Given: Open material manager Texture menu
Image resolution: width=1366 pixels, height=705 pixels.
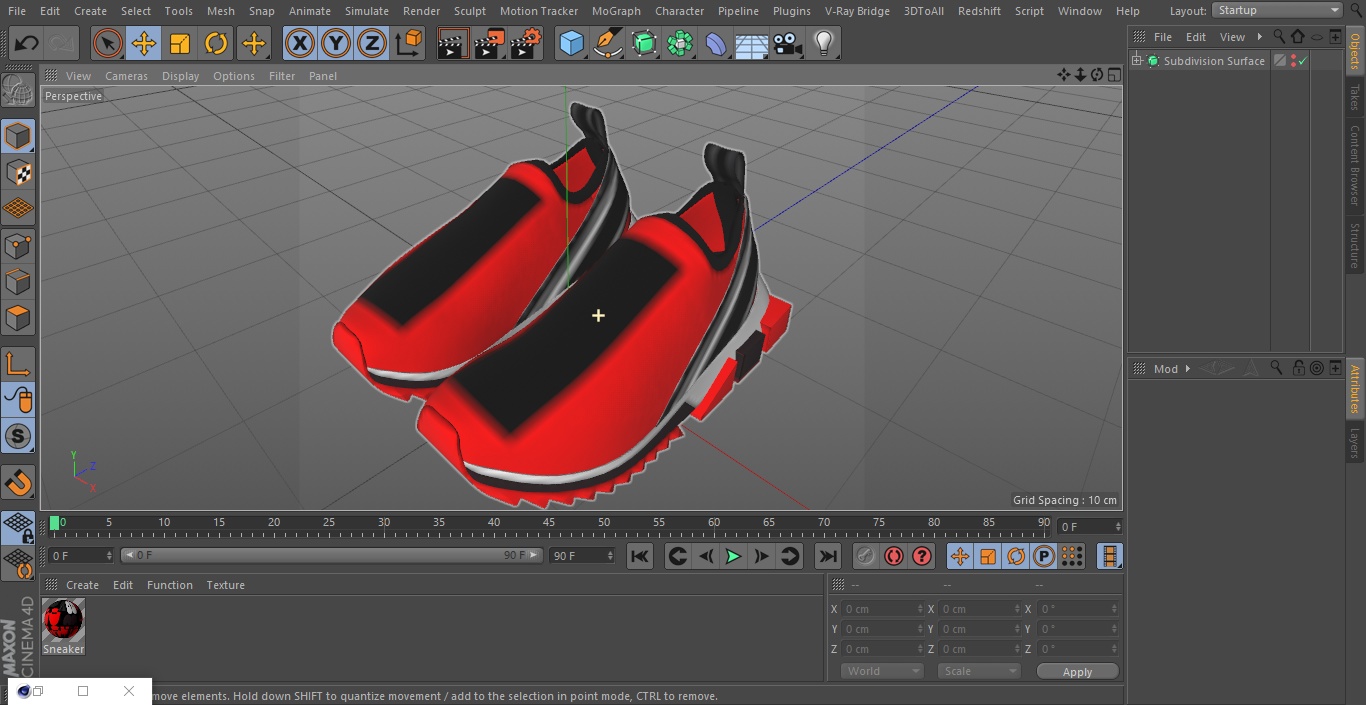Looking at the screenshot, I should point(225,585).
